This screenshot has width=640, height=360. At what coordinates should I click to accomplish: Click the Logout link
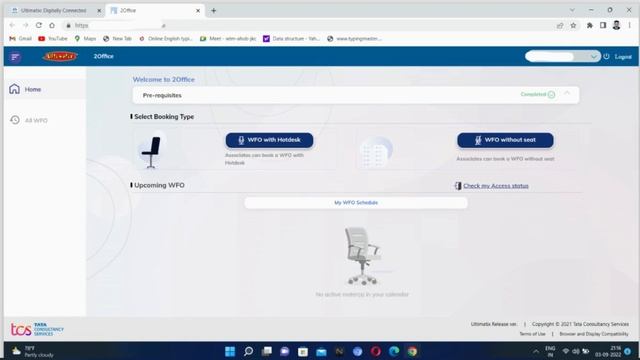click(x=623, y=57)
